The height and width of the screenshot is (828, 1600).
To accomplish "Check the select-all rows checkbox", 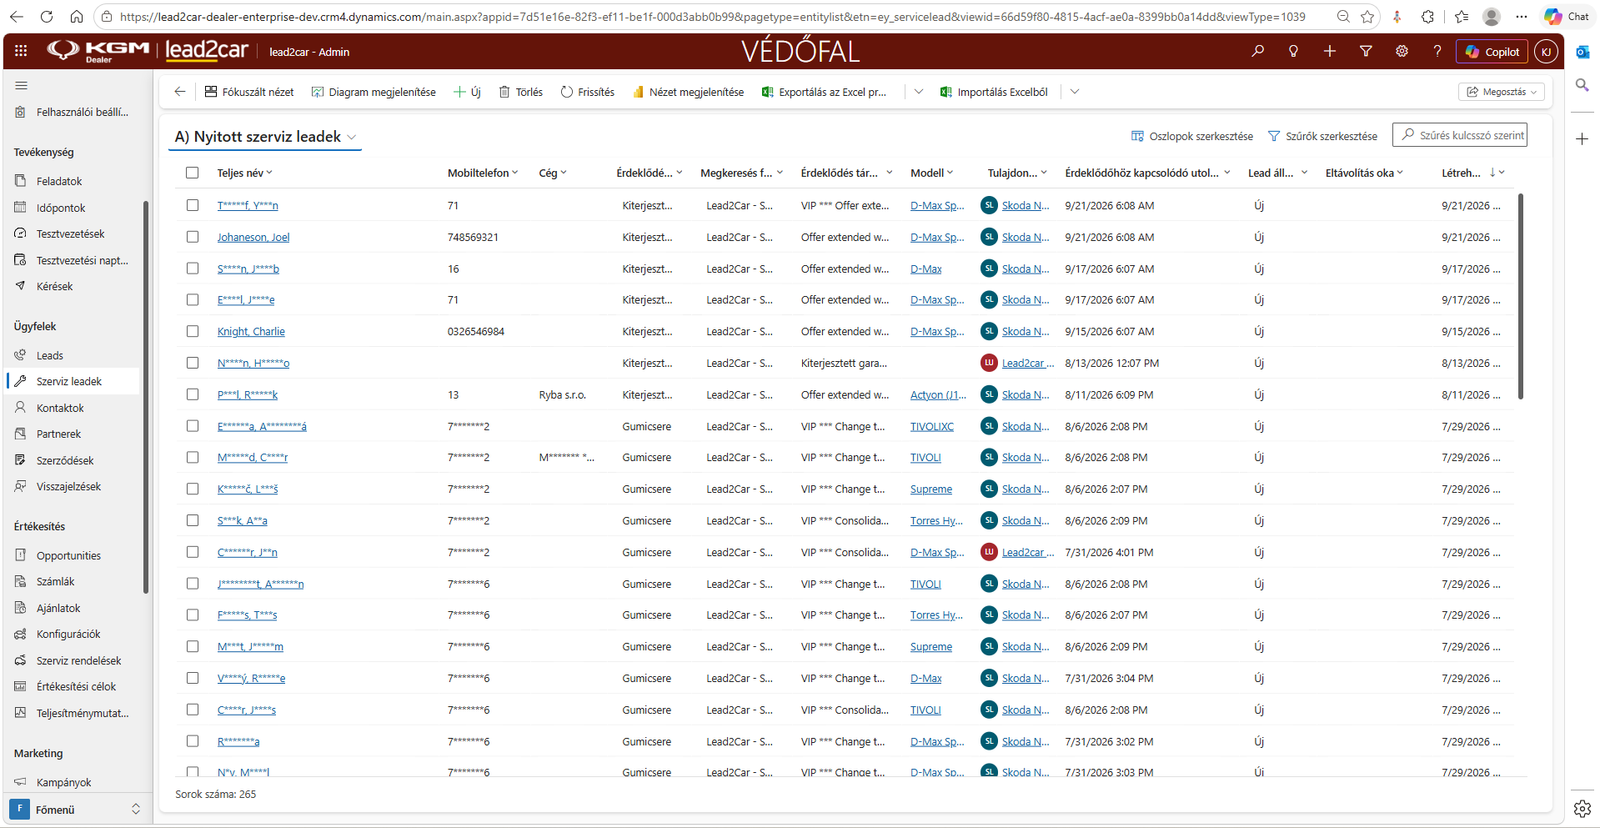I will (192, 173).
